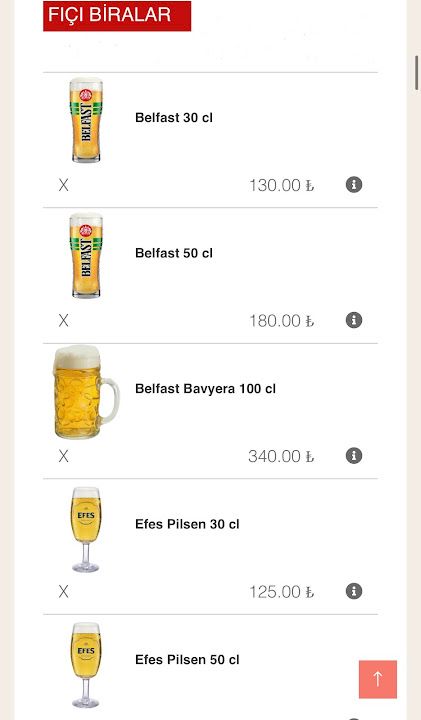
Task: Open the Efes Pilsen 30 cl title
Action: (x=187, y=524)
